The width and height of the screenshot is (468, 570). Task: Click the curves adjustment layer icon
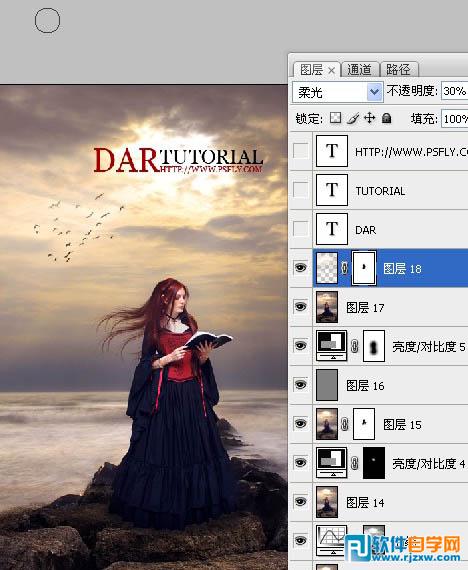[x=332, y=541]
